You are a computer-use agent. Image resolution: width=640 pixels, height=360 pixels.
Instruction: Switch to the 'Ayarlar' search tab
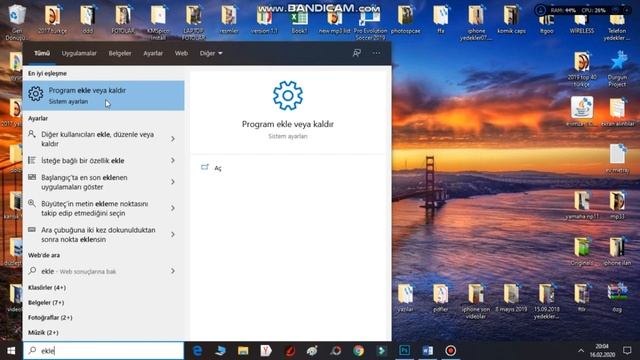pyautogui.click(x=153, y=53)
